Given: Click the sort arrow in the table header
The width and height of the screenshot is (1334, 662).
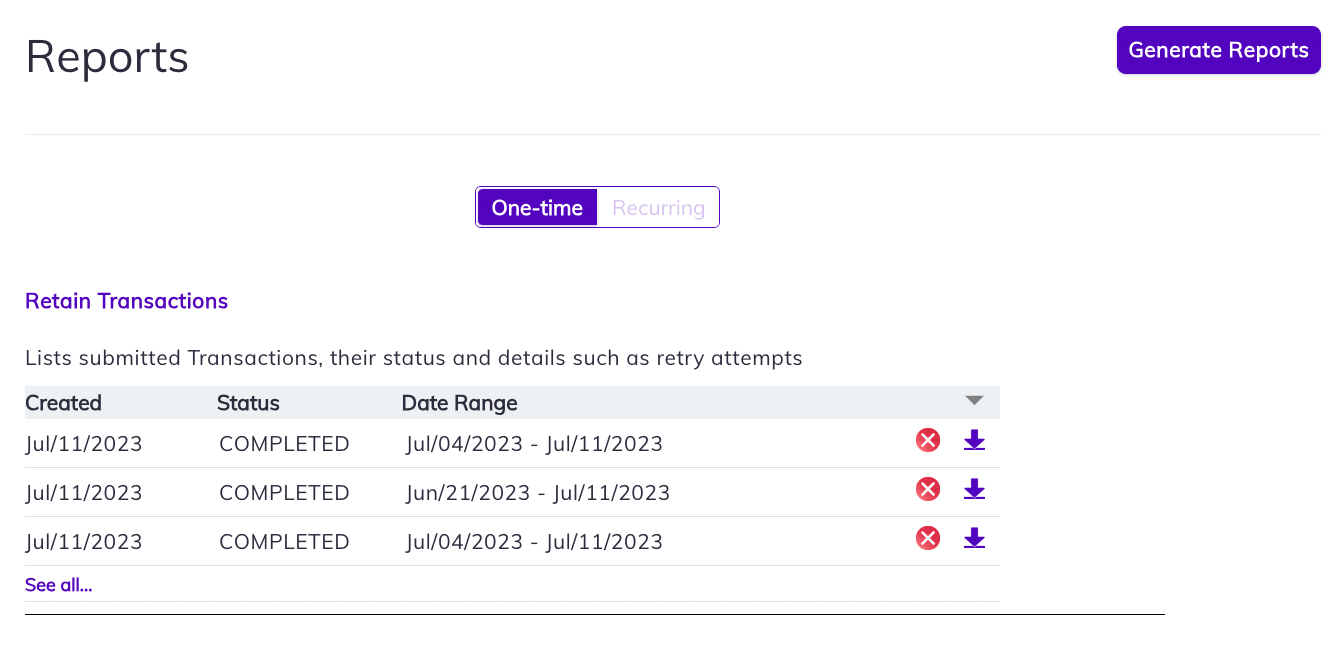Looking at the screenshot, I should tap(975, 401).
